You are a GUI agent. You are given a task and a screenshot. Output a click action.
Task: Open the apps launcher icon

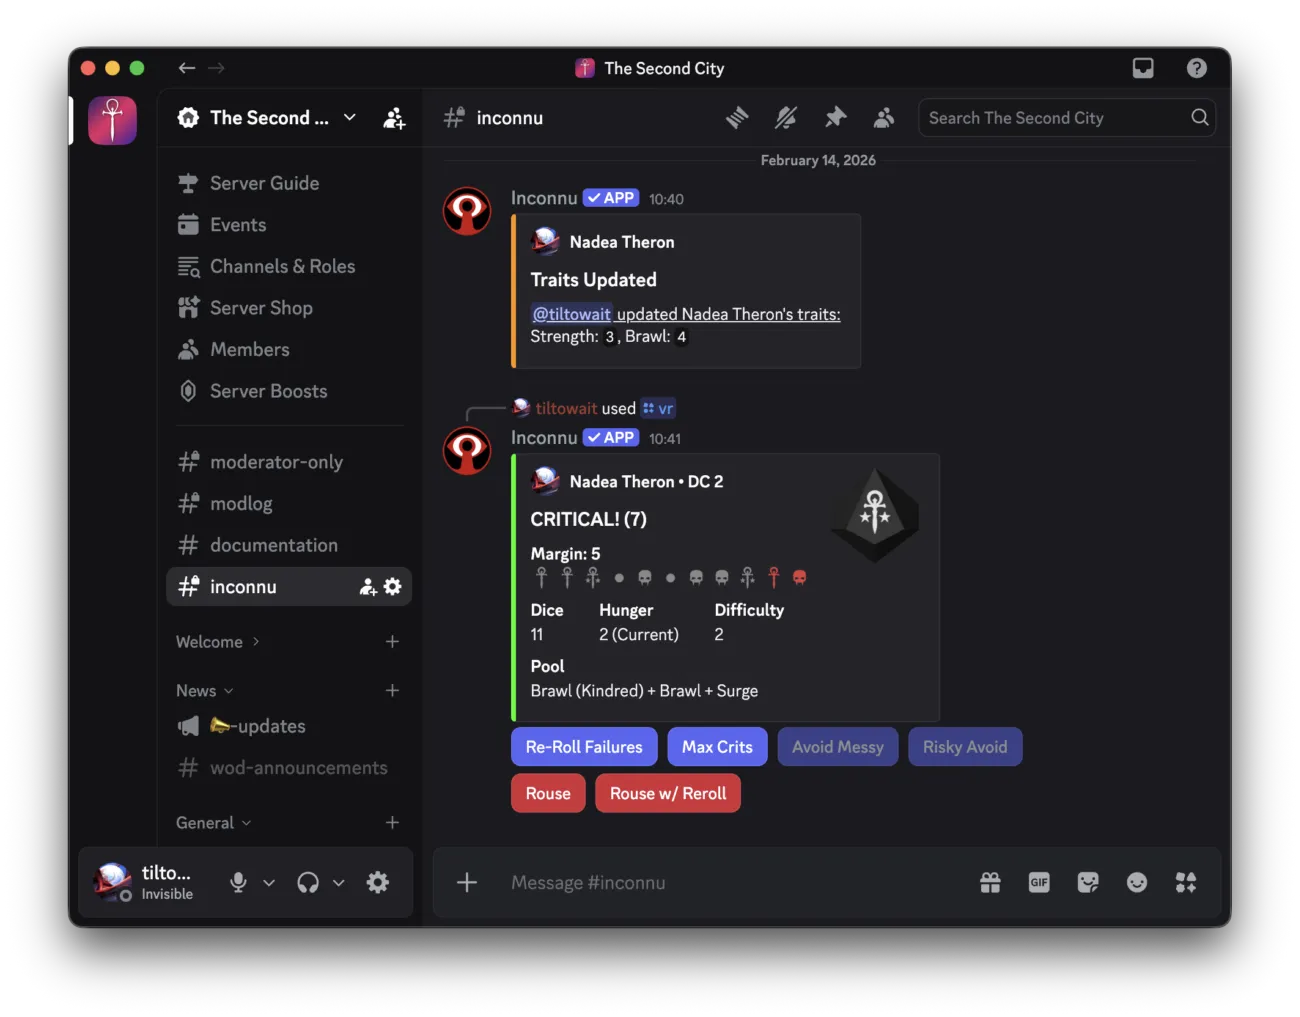click(x=1186, y=882)
